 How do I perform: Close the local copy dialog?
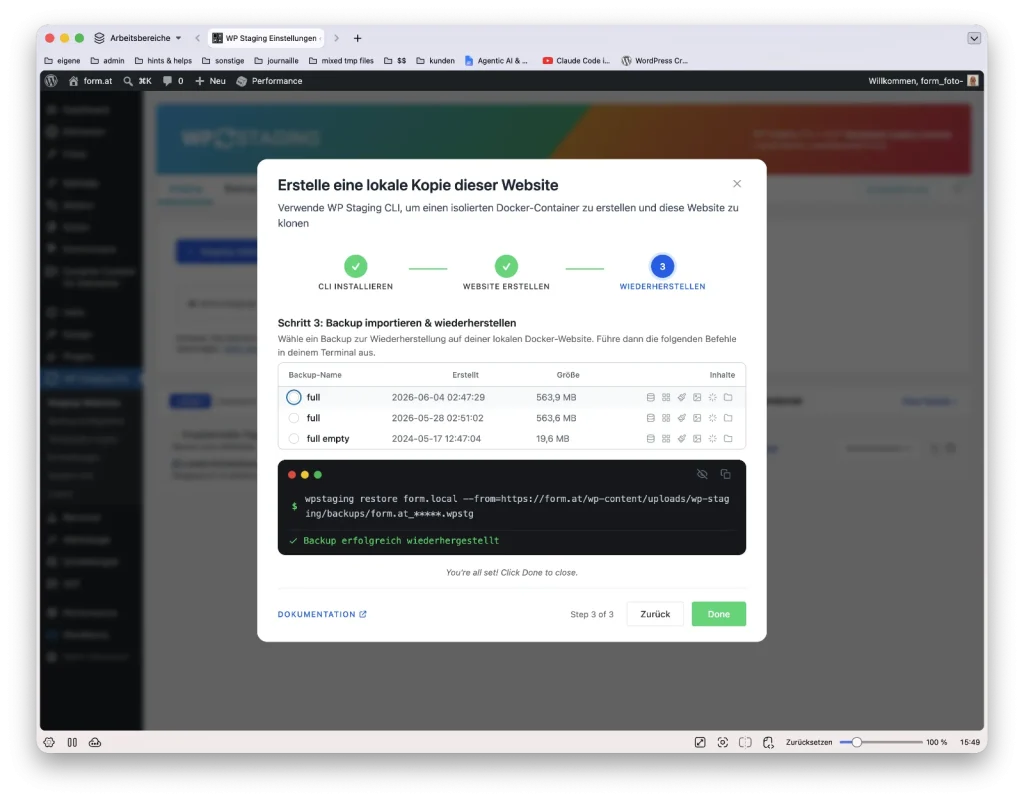point(737,183)
